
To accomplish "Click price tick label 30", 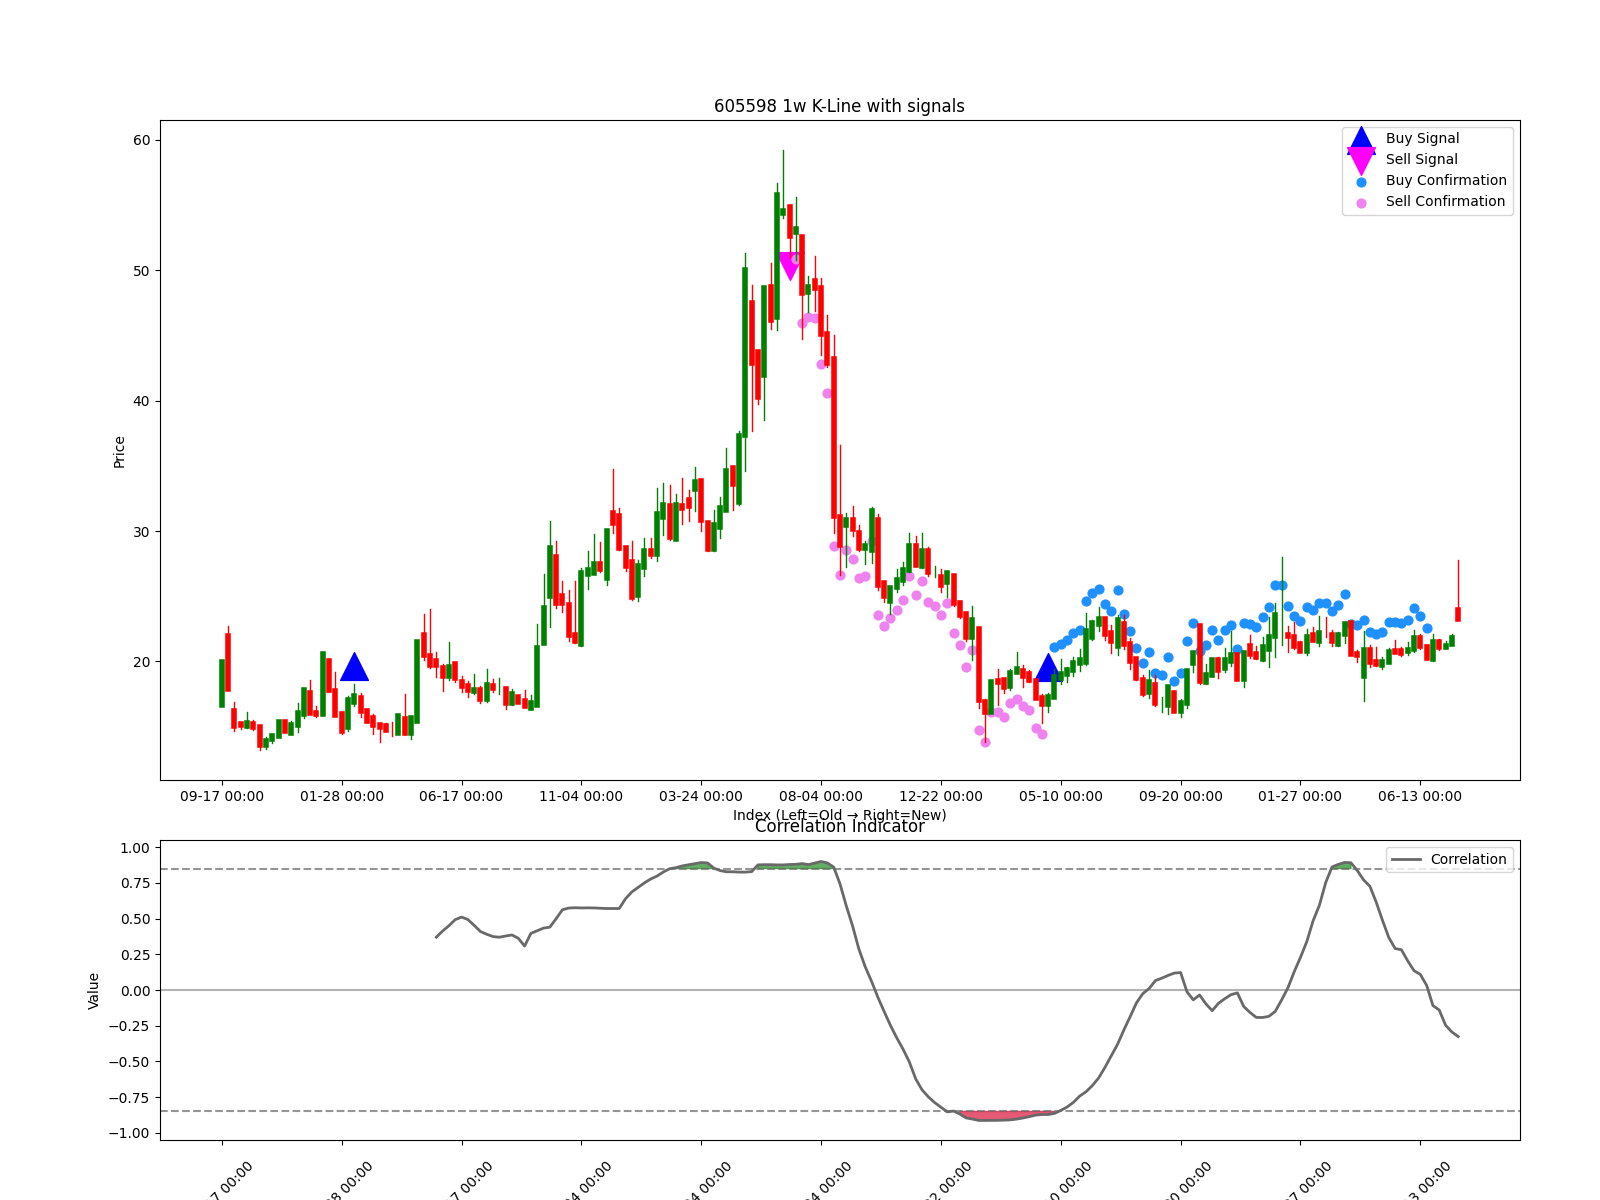I will coord(142,532).
